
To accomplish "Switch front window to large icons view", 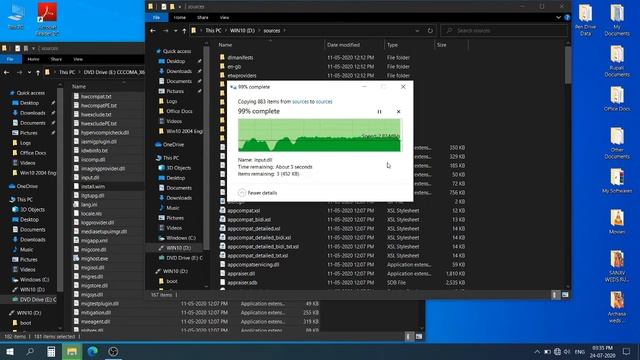I will click(565, 295).
